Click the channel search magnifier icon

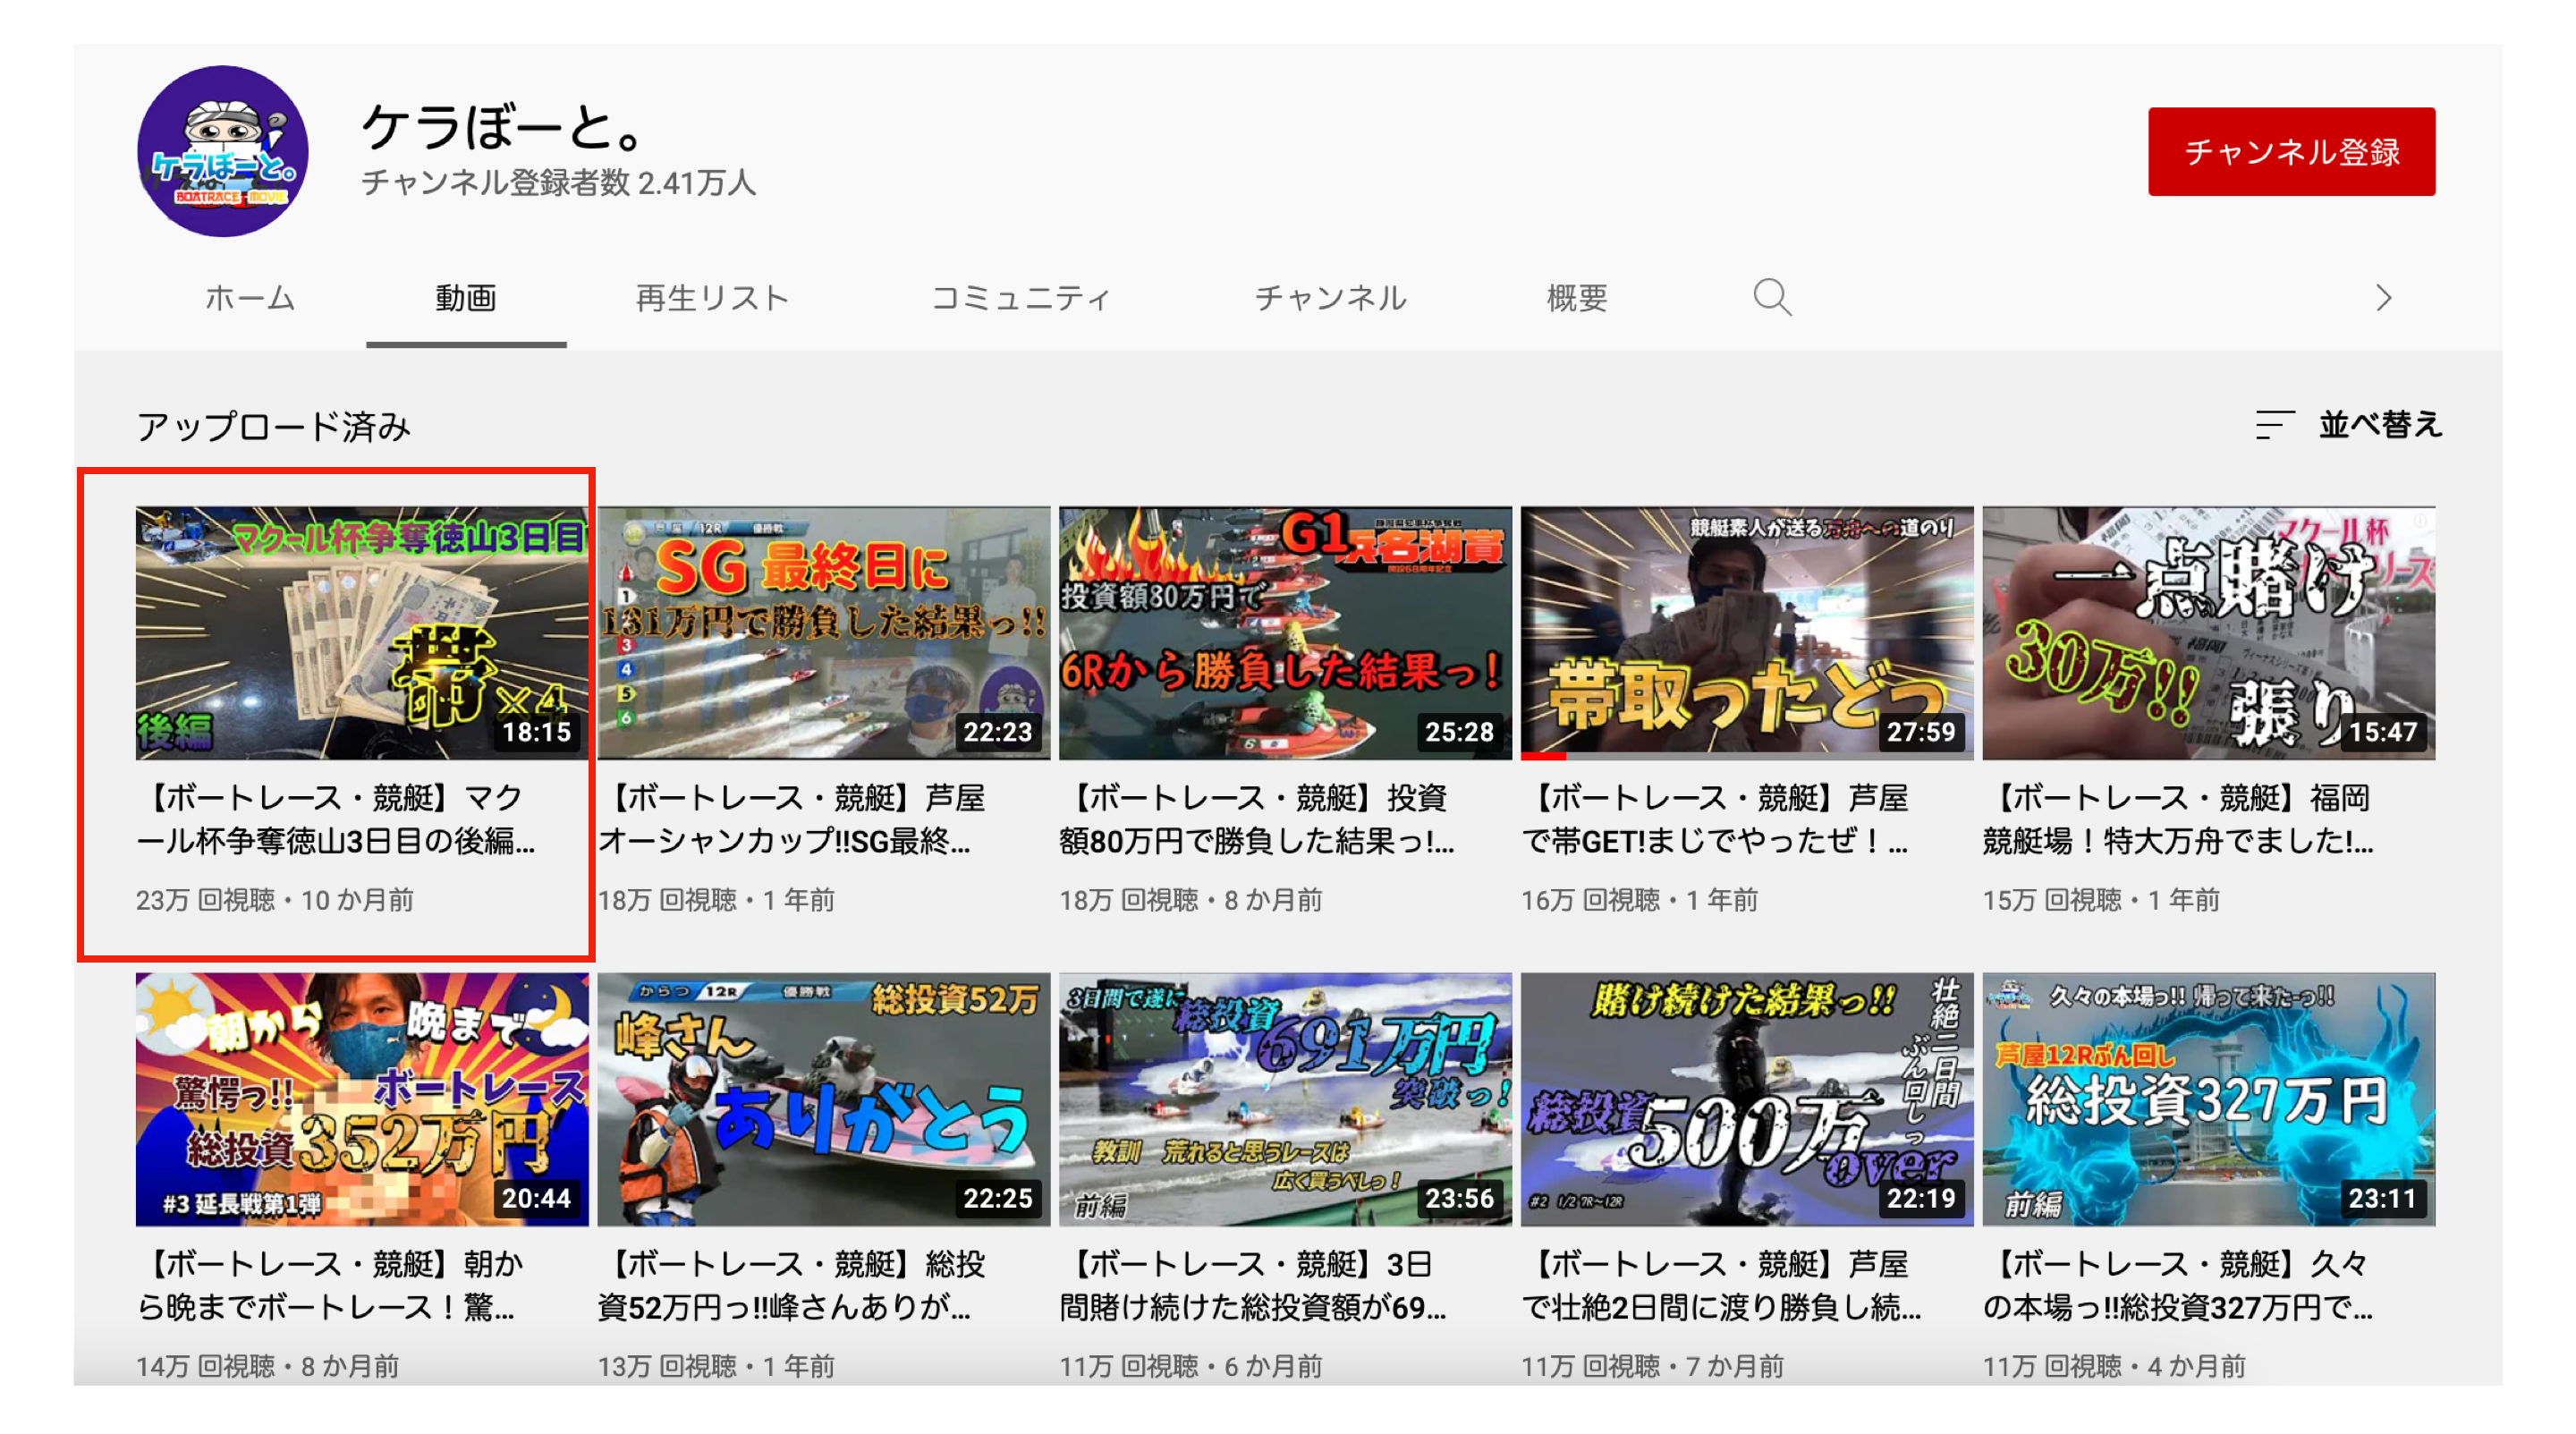coord(1771,298)
